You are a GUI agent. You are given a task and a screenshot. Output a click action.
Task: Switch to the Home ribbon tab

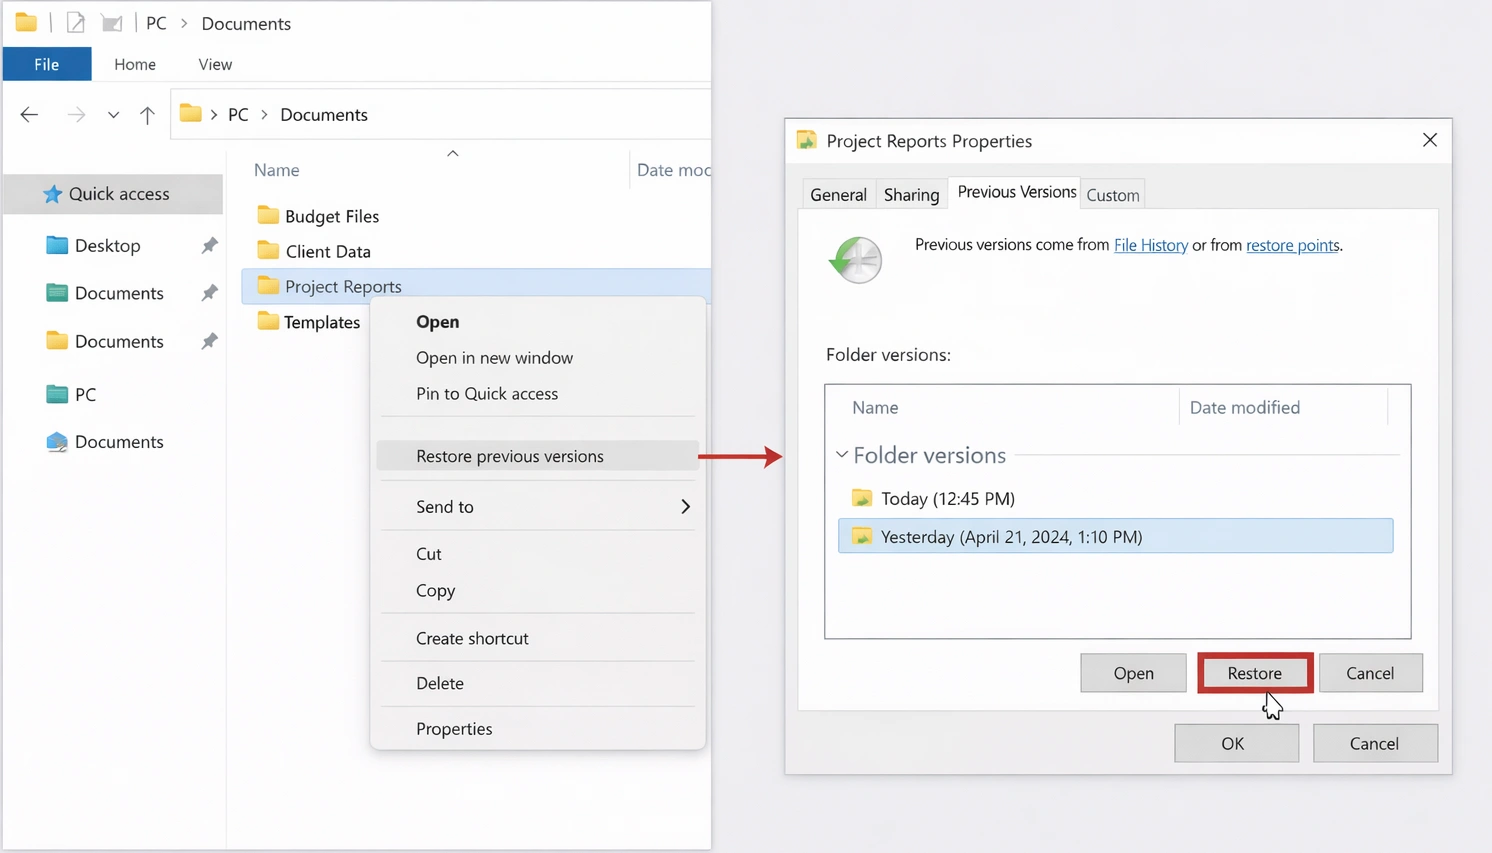[135, 64]
